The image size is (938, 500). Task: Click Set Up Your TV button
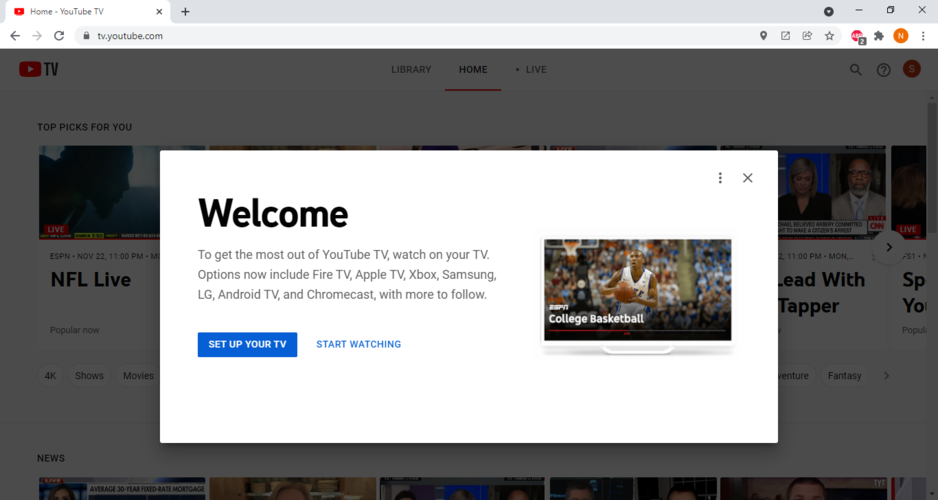coord(247,344)
